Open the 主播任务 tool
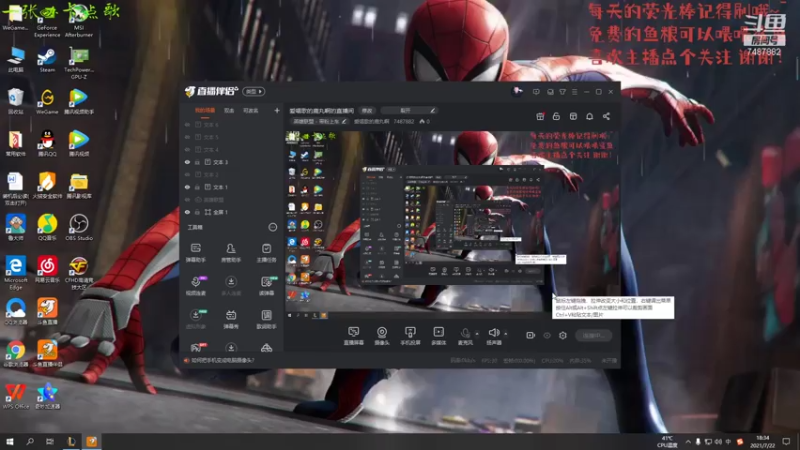 coord(266,253)
